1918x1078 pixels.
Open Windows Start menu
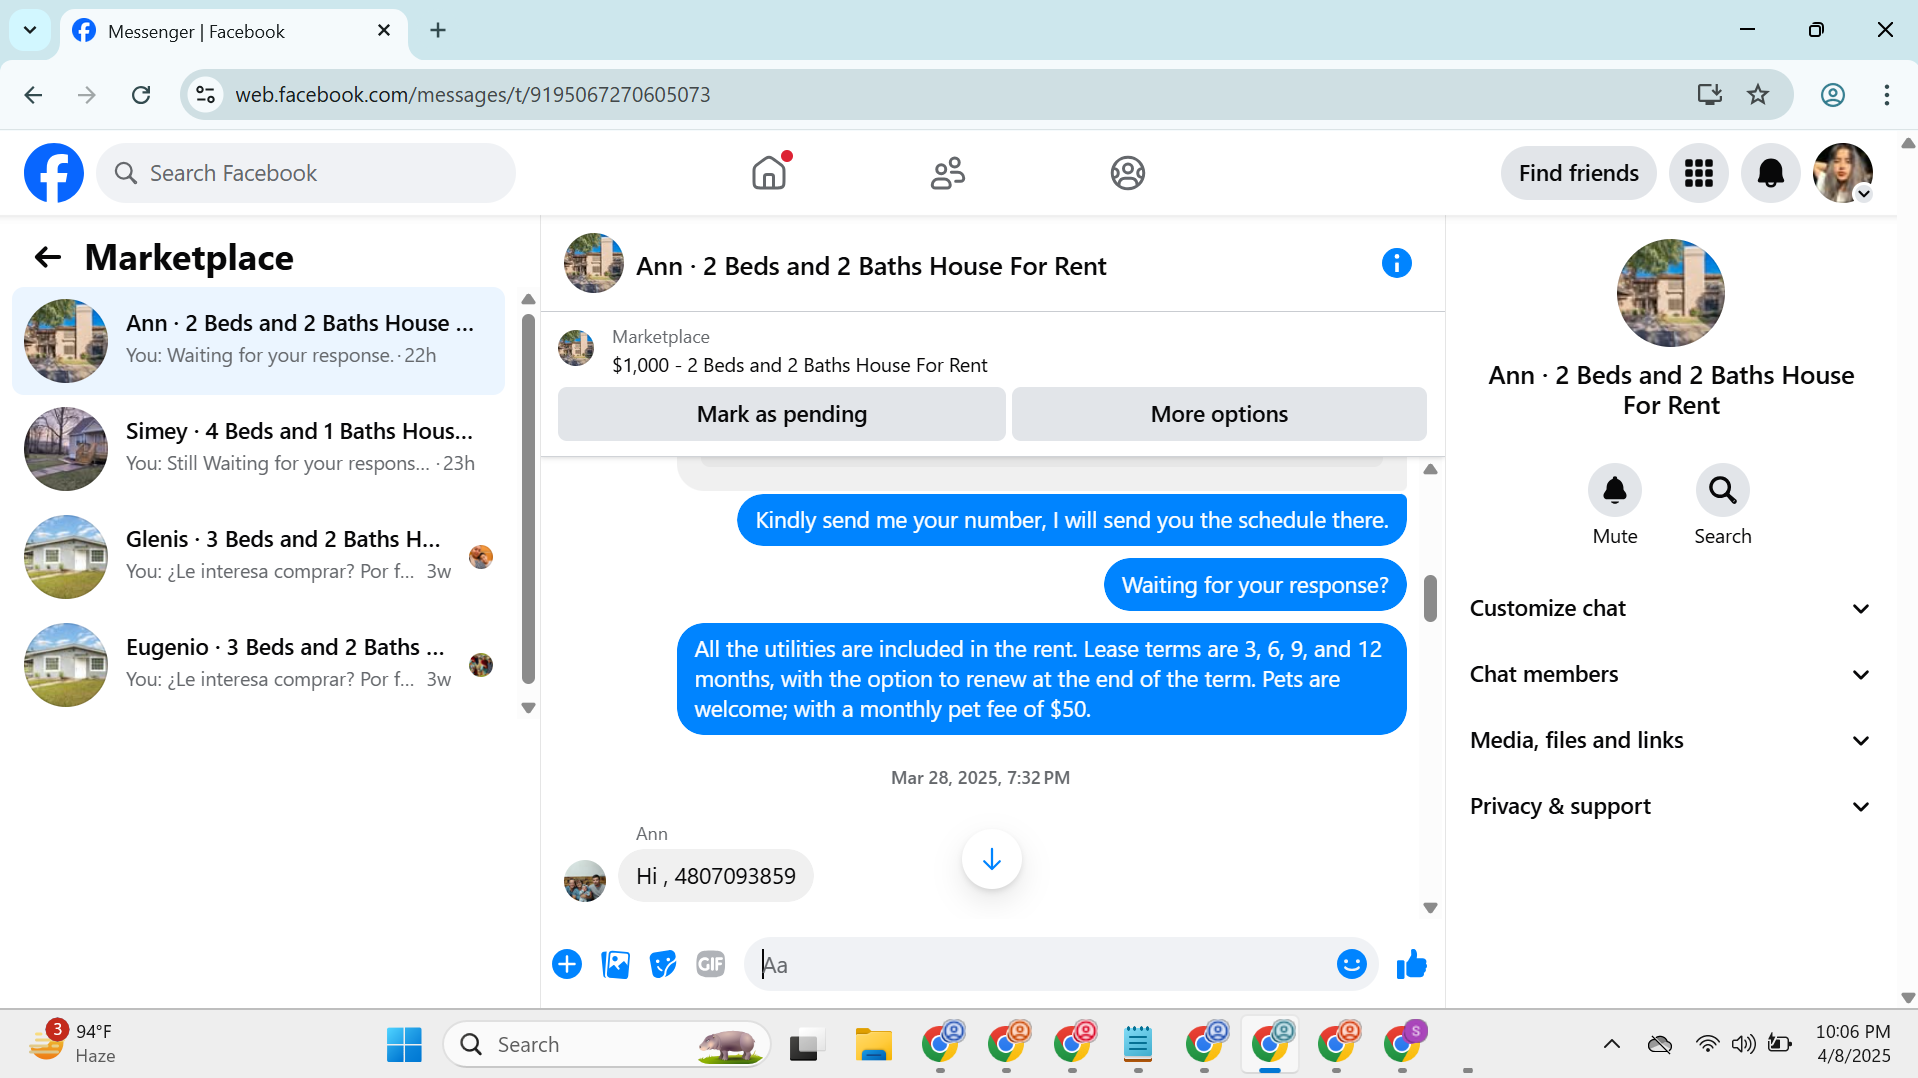tap(404, 1044)
